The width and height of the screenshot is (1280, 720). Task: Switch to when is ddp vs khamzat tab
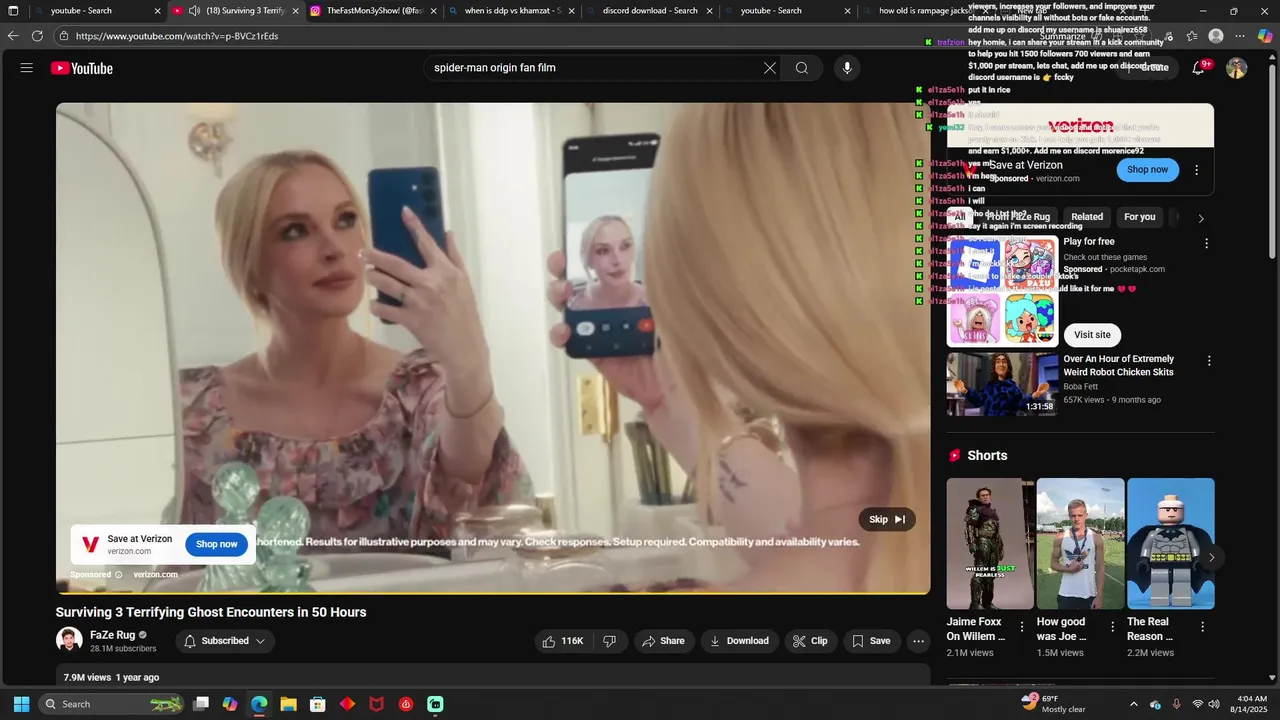click(510, 11)
